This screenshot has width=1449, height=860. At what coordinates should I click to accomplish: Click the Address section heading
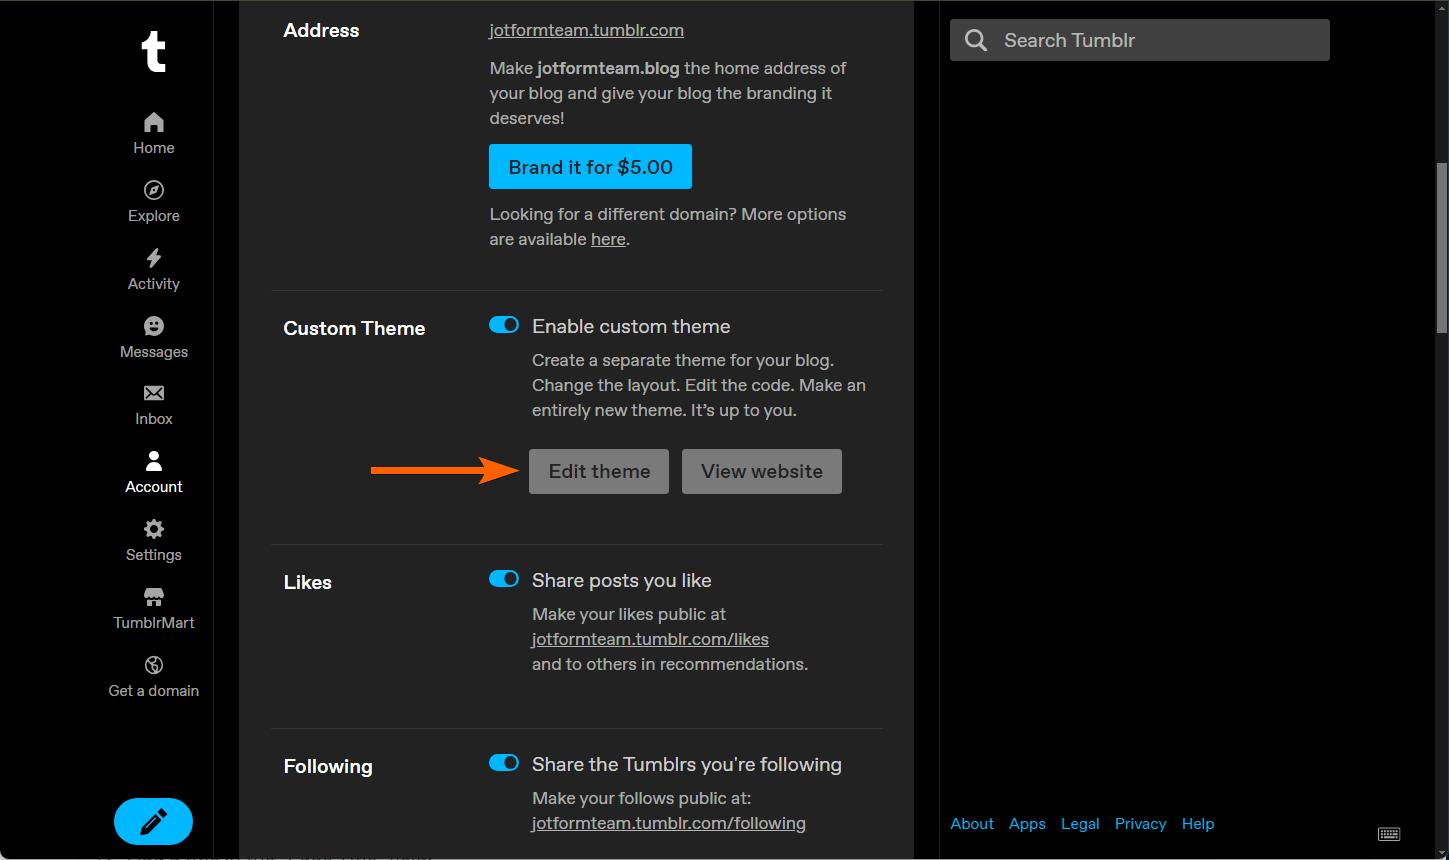tap(321, 30)
